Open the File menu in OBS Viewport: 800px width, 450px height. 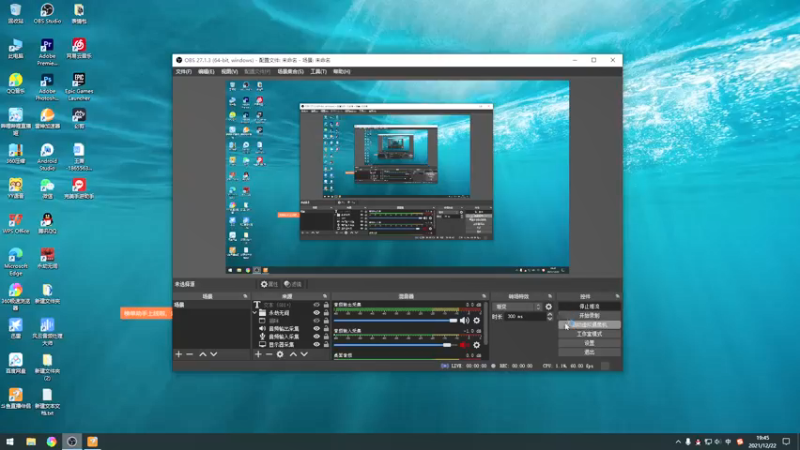click(x=183, y=72)
